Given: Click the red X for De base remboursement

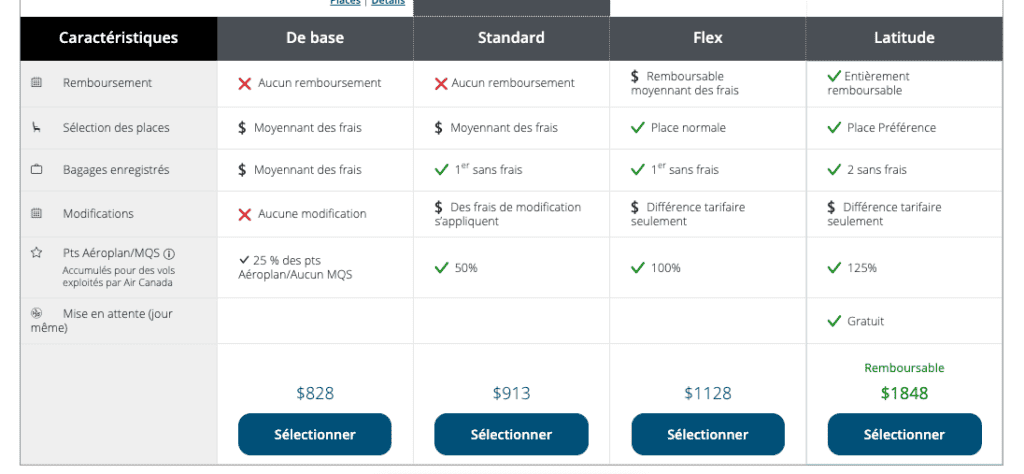Looking at the screenshot, I should 244,84.
